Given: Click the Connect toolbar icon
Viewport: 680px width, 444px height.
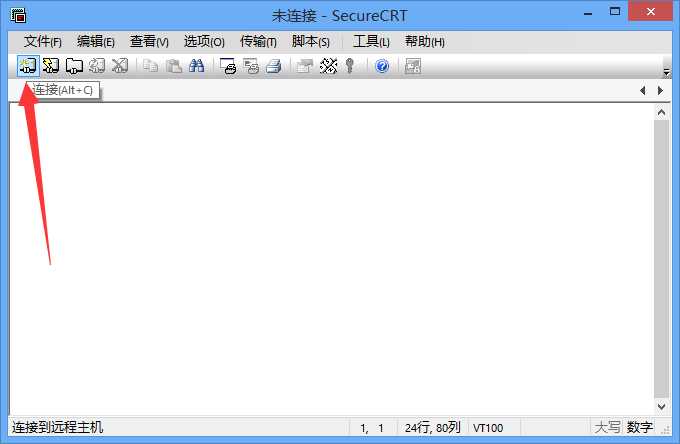Looking at the screenshot, I should tap(28, 66).
